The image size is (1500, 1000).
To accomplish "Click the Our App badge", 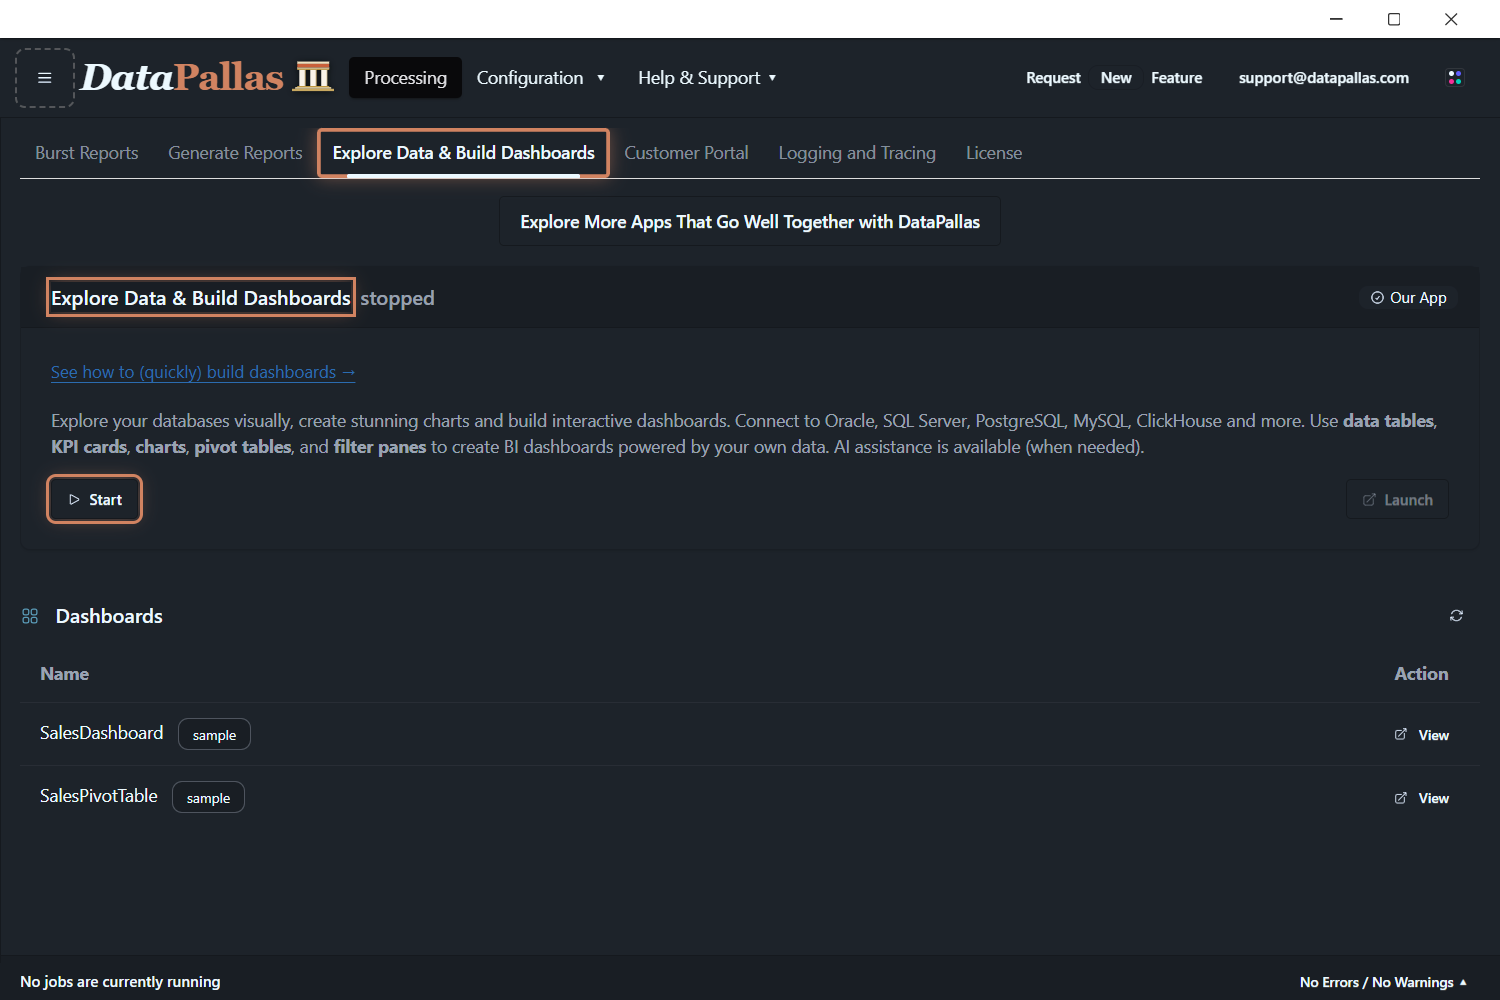I will click(1408, 298).
